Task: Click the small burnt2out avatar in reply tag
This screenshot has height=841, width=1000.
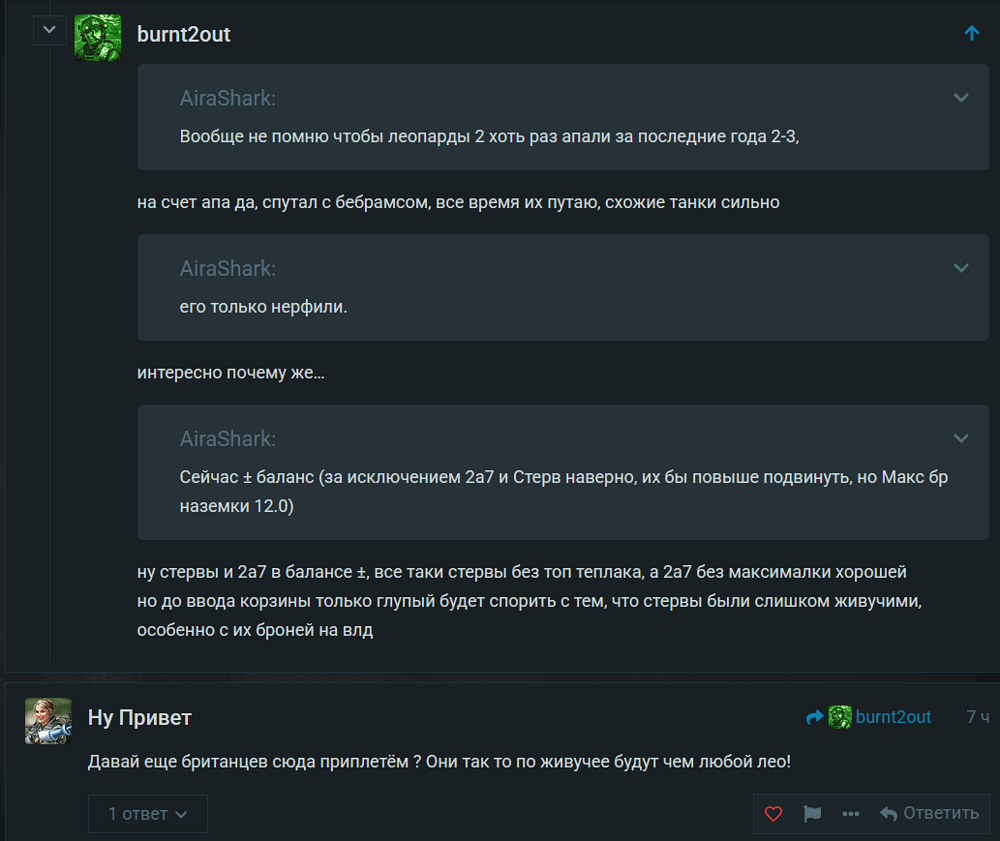Action: tap(840, 717)
